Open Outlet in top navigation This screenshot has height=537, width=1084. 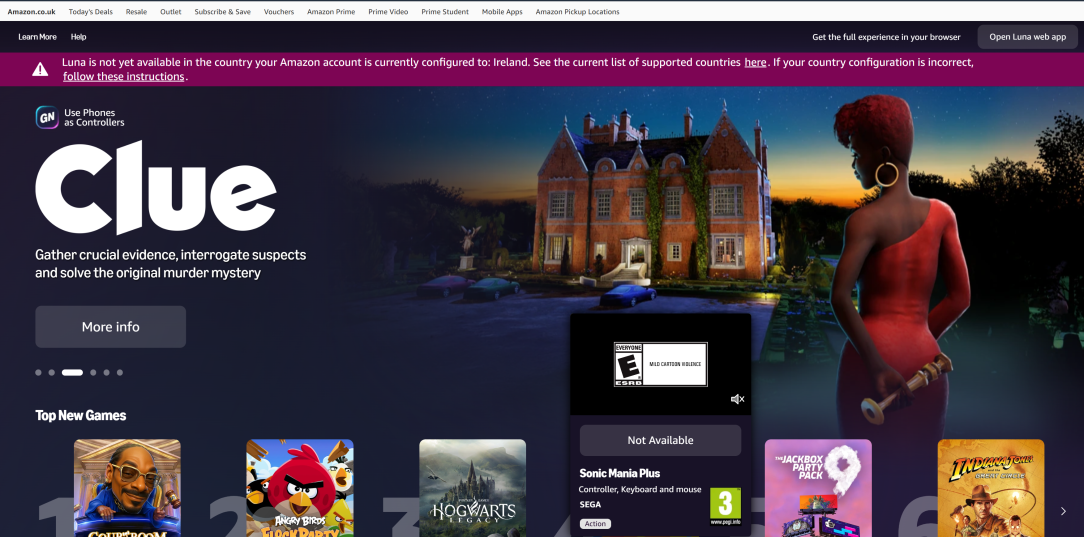tap(171, 12)
